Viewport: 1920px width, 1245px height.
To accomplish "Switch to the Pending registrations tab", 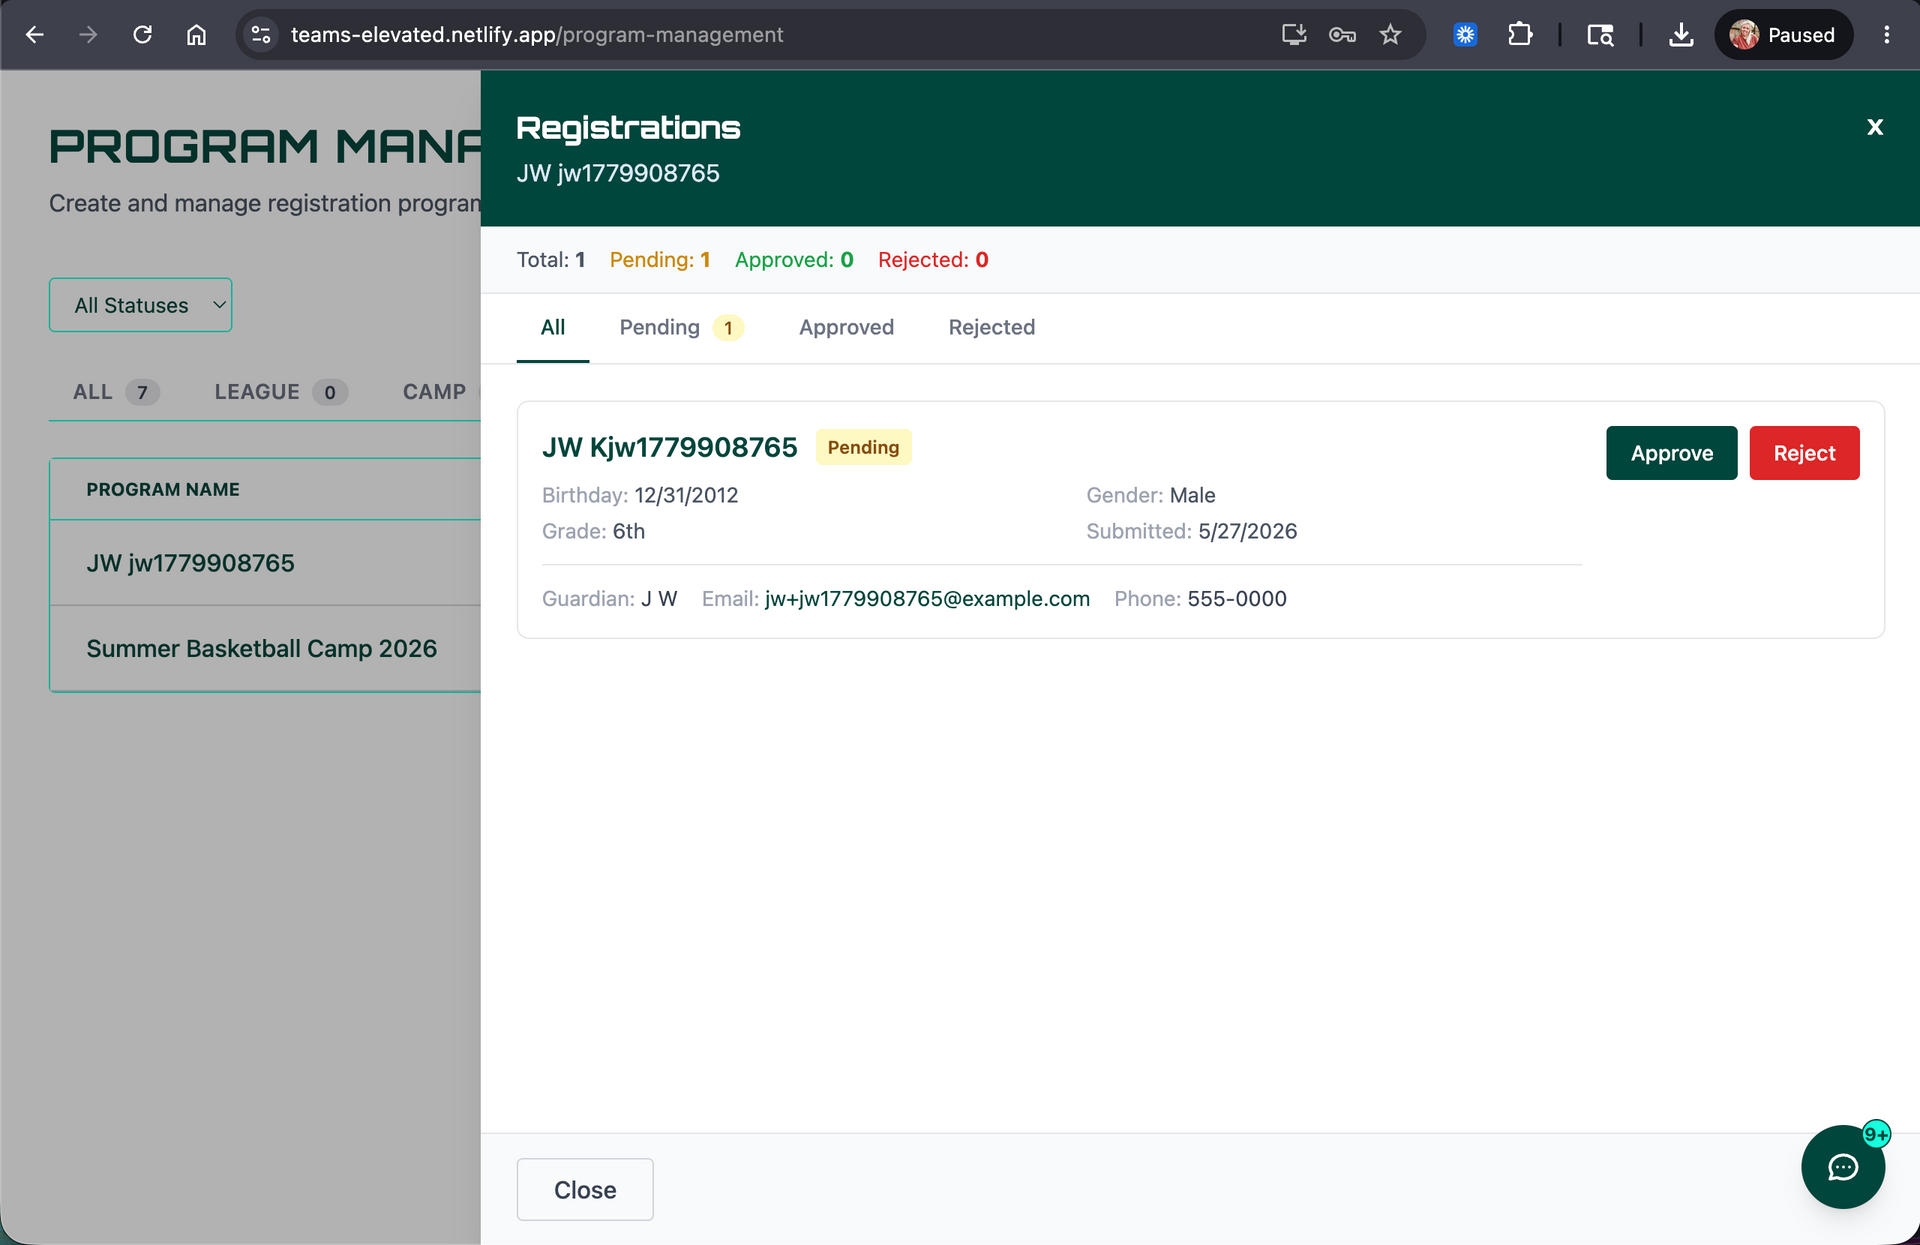I will [680, 327].
